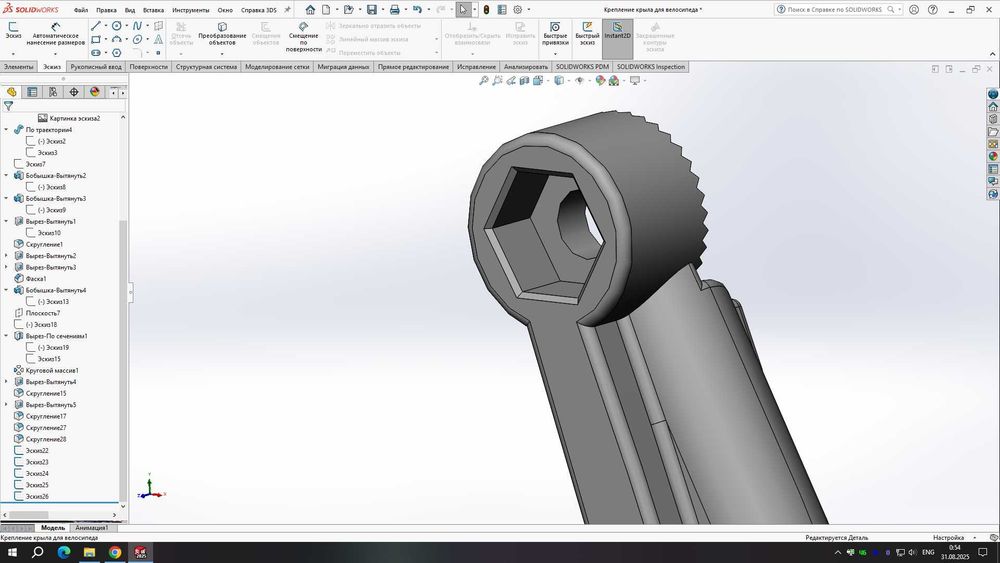Pin the menu bar with pushpin

(x=288, y=10)
